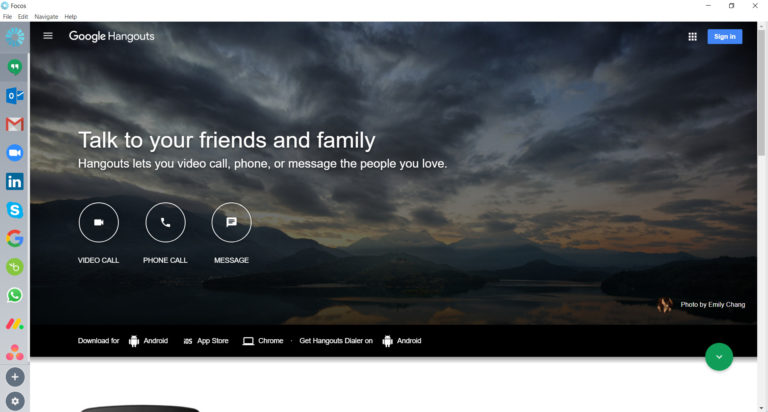Open the Zoom app in sidebar
Image resolution: width=768 pixels, height=412 pixels.
pyautogui.click(x=15, y=153)
